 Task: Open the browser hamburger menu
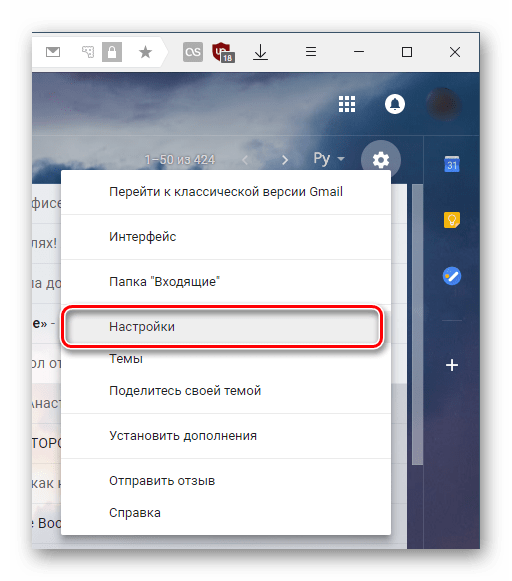click(310, 52)
